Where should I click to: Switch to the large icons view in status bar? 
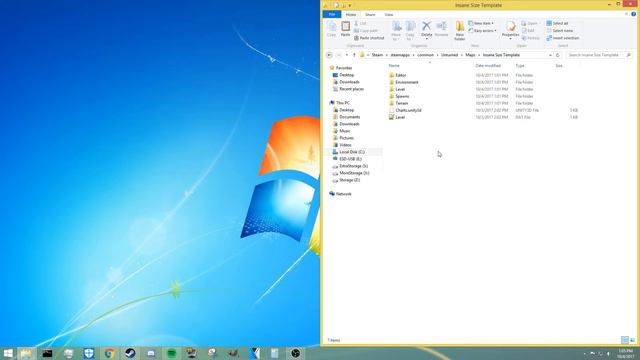(632, 340)
